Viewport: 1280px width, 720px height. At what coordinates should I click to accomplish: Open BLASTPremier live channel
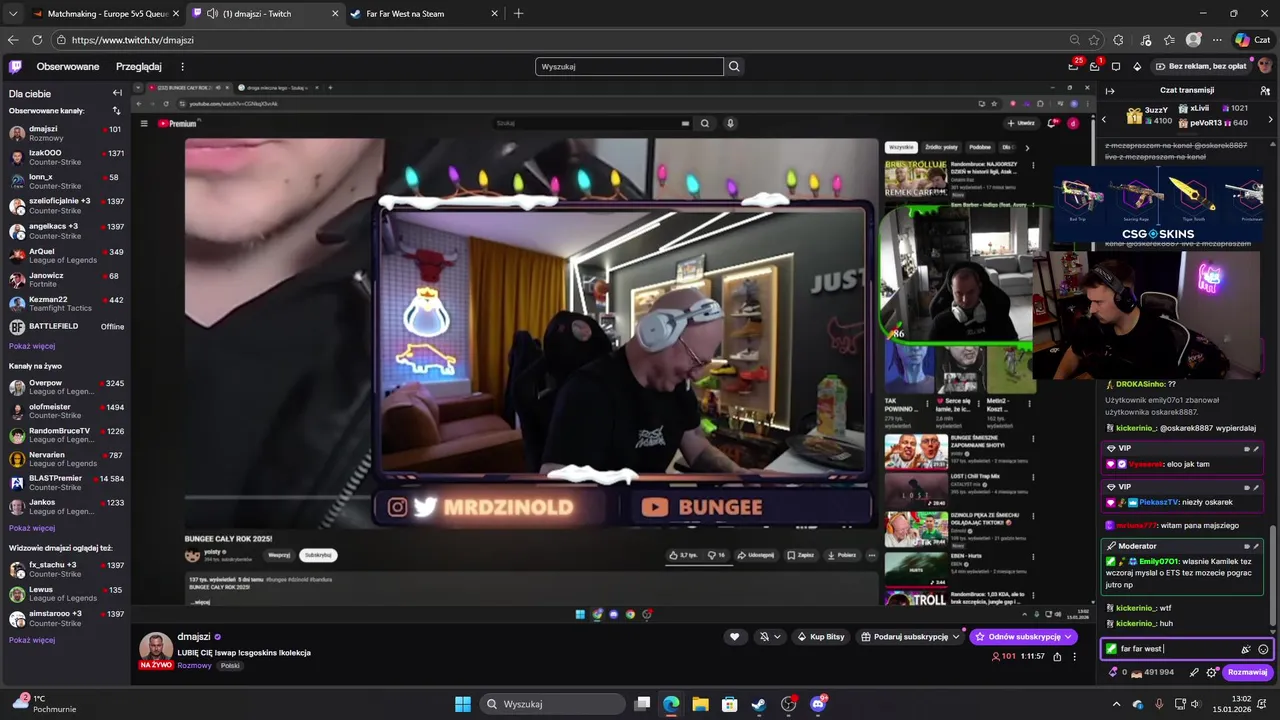click(65, 483)
